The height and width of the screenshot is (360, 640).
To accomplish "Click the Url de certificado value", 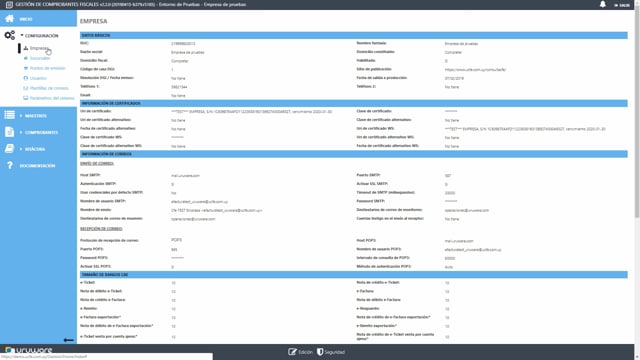I will coord(251,111).
